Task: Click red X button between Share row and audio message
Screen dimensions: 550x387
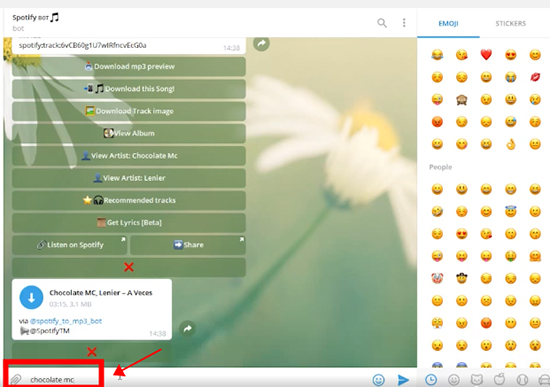Action: (129, 267)
